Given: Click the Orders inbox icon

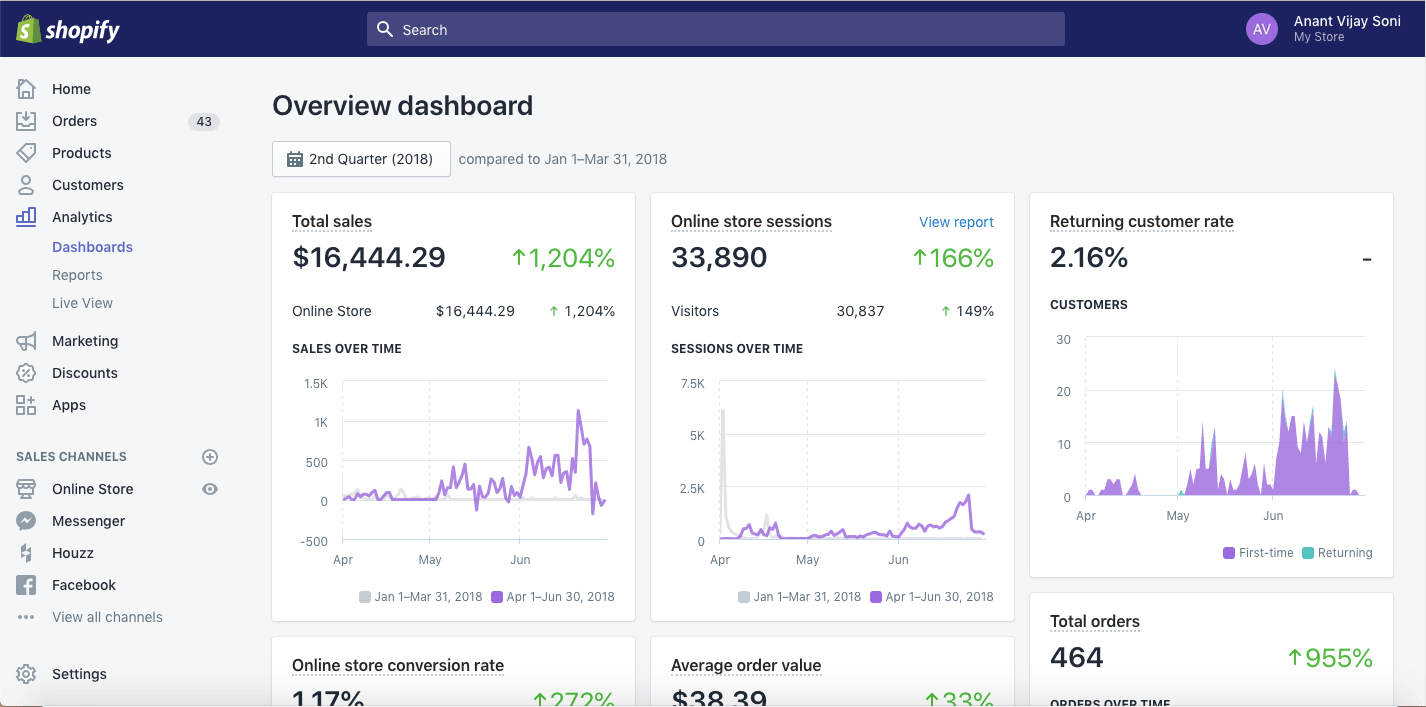Looking at the screenshot, I should pos(26,121).
